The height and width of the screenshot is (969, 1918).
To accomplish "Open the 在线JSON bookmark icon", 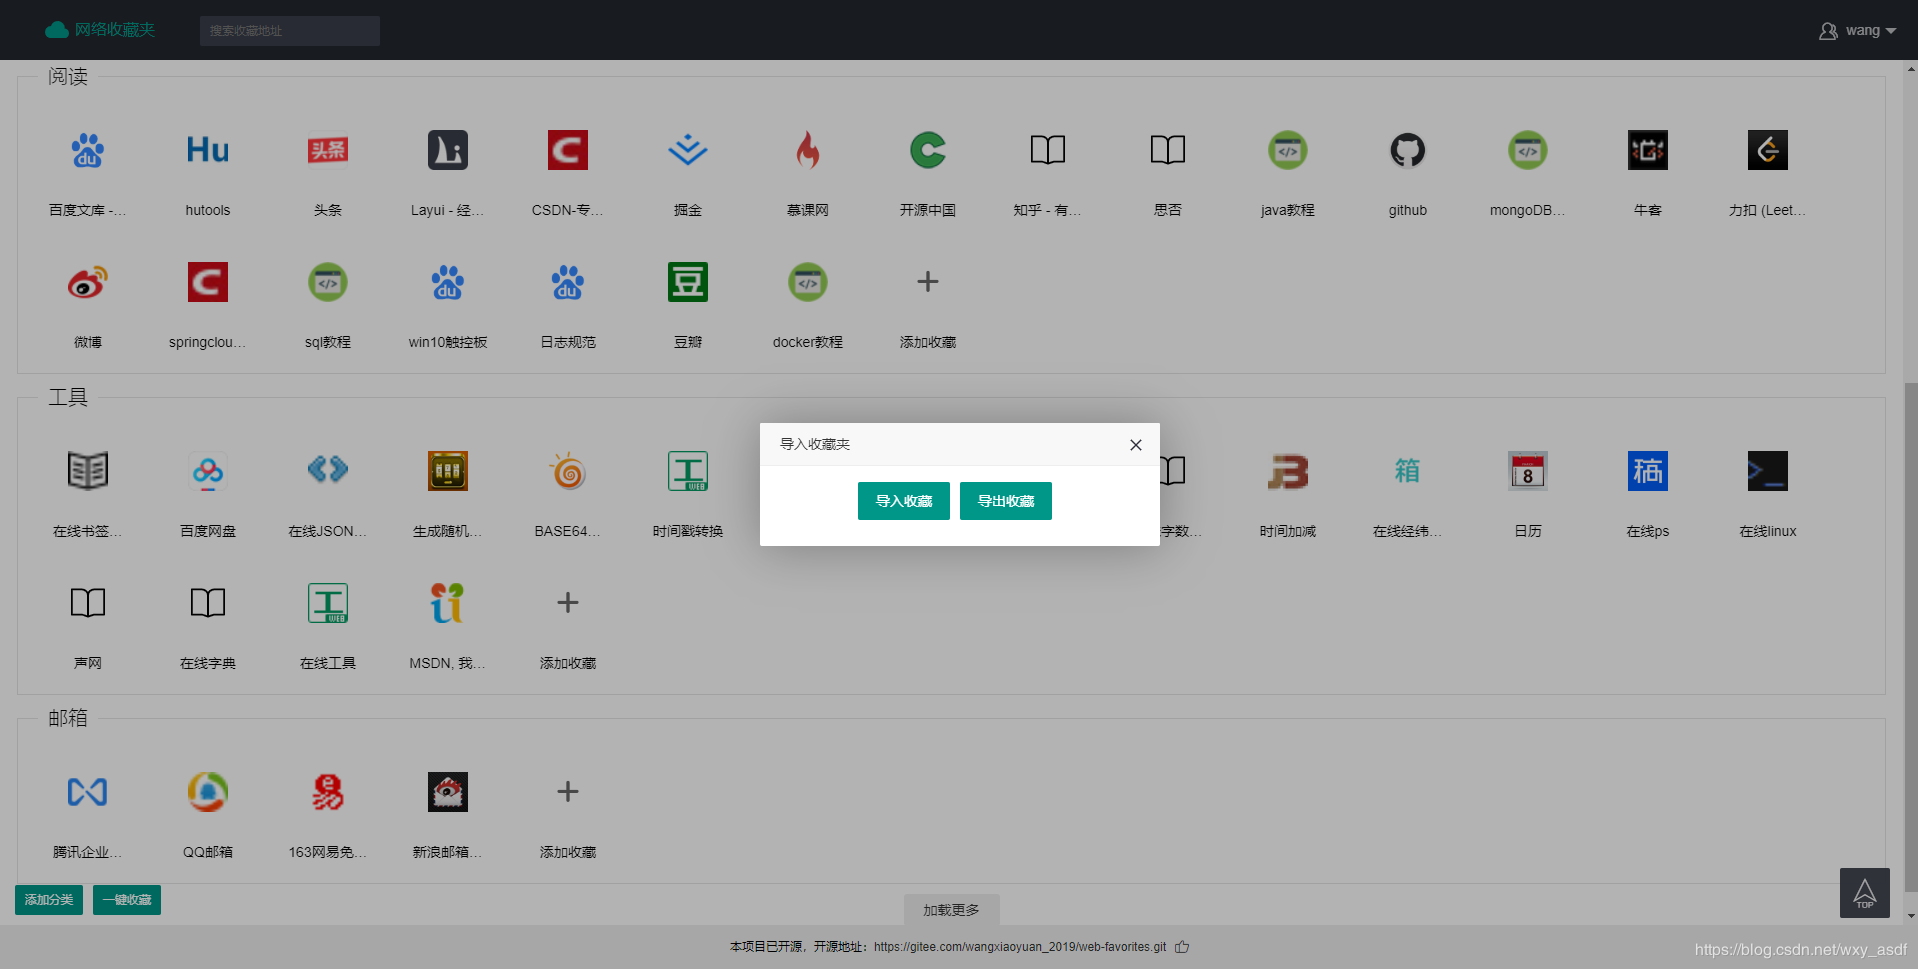I will tap(328, 471).
